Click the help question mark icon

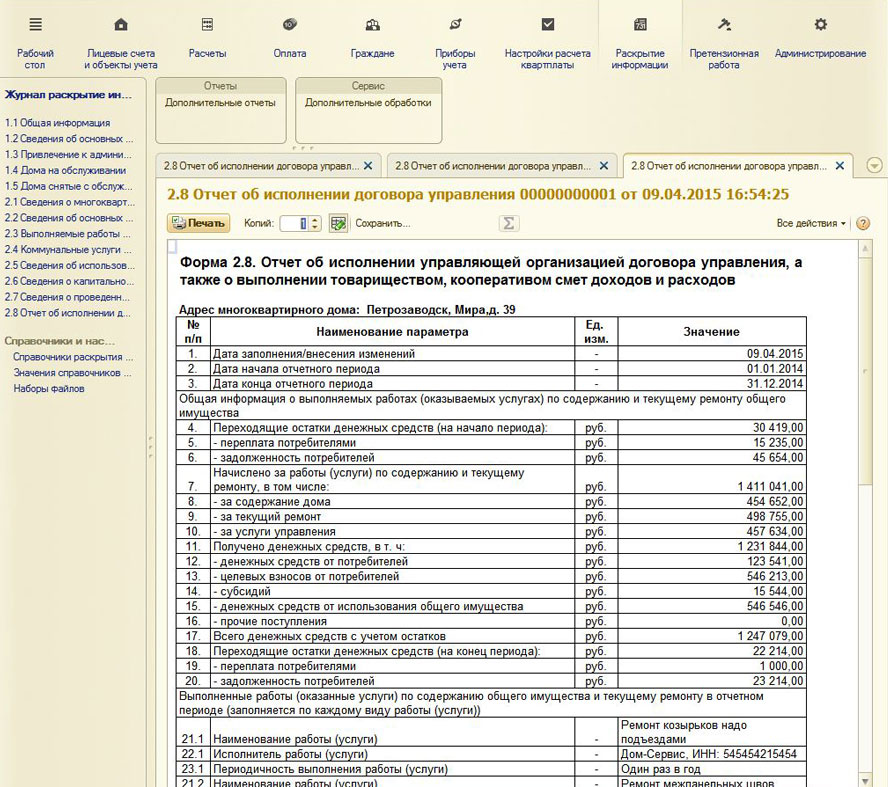pos(863,223)
